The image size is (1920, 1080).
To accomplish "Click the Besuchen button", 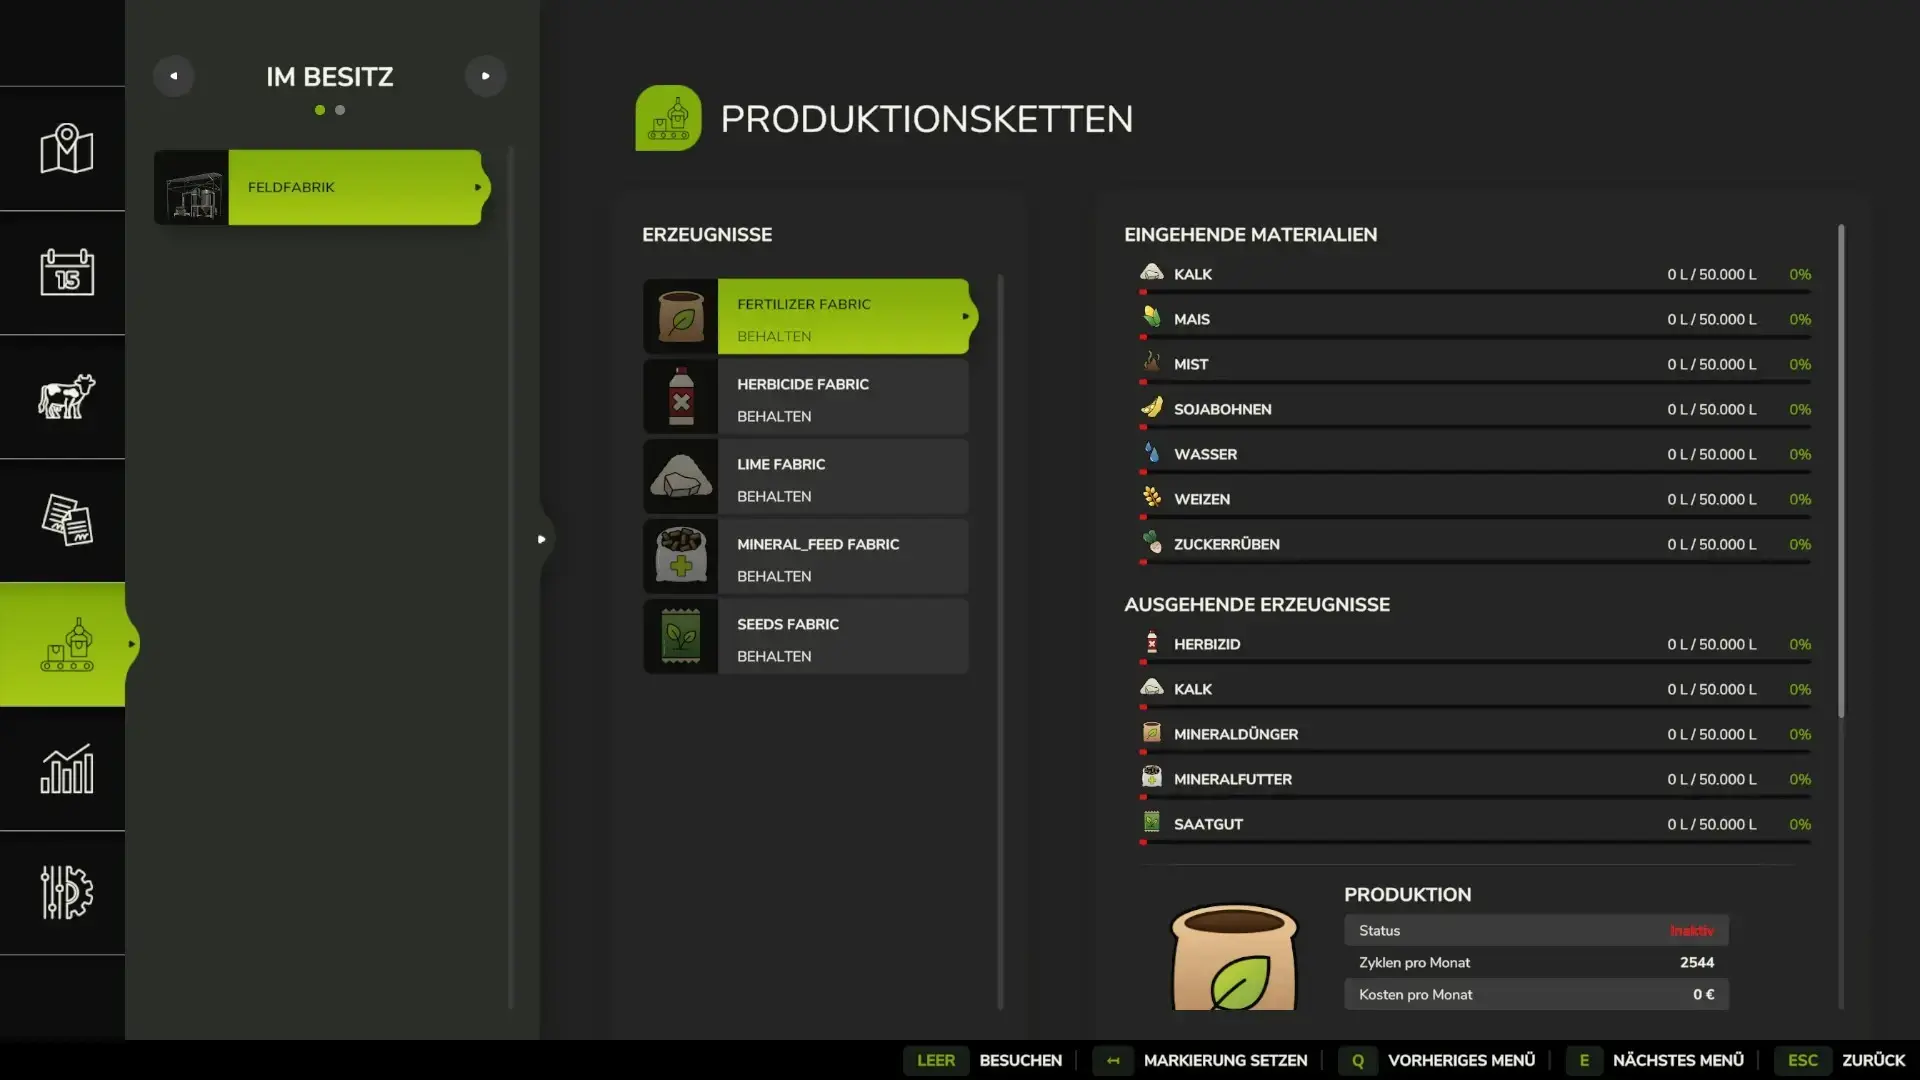I will pos(1020,1060).
